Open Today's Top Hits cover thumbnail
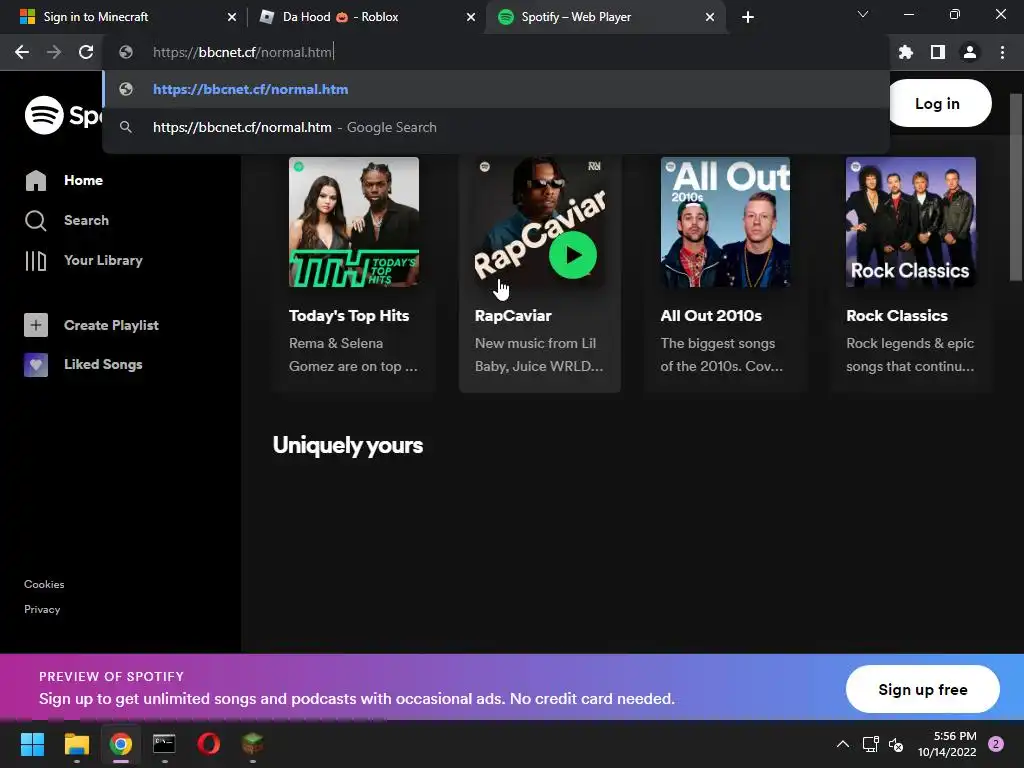Screen dimensions: 1024x768 click(x=354, y=221)
